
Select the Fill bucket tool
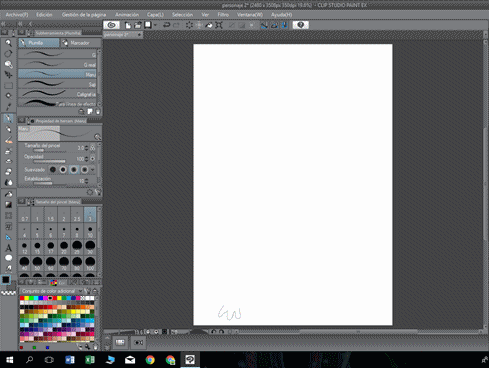click(8, 194)
